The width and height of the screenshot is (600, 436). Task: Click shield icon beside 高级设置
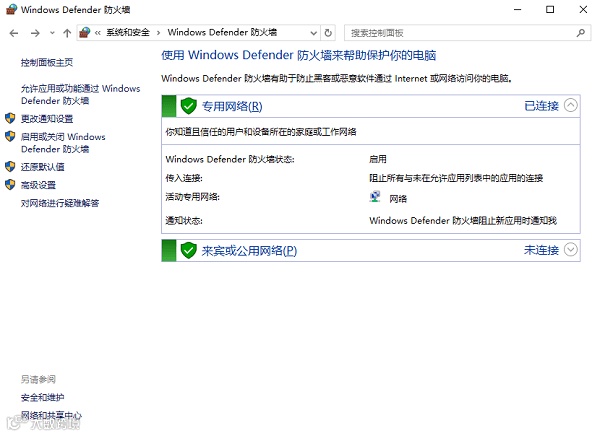10,185
